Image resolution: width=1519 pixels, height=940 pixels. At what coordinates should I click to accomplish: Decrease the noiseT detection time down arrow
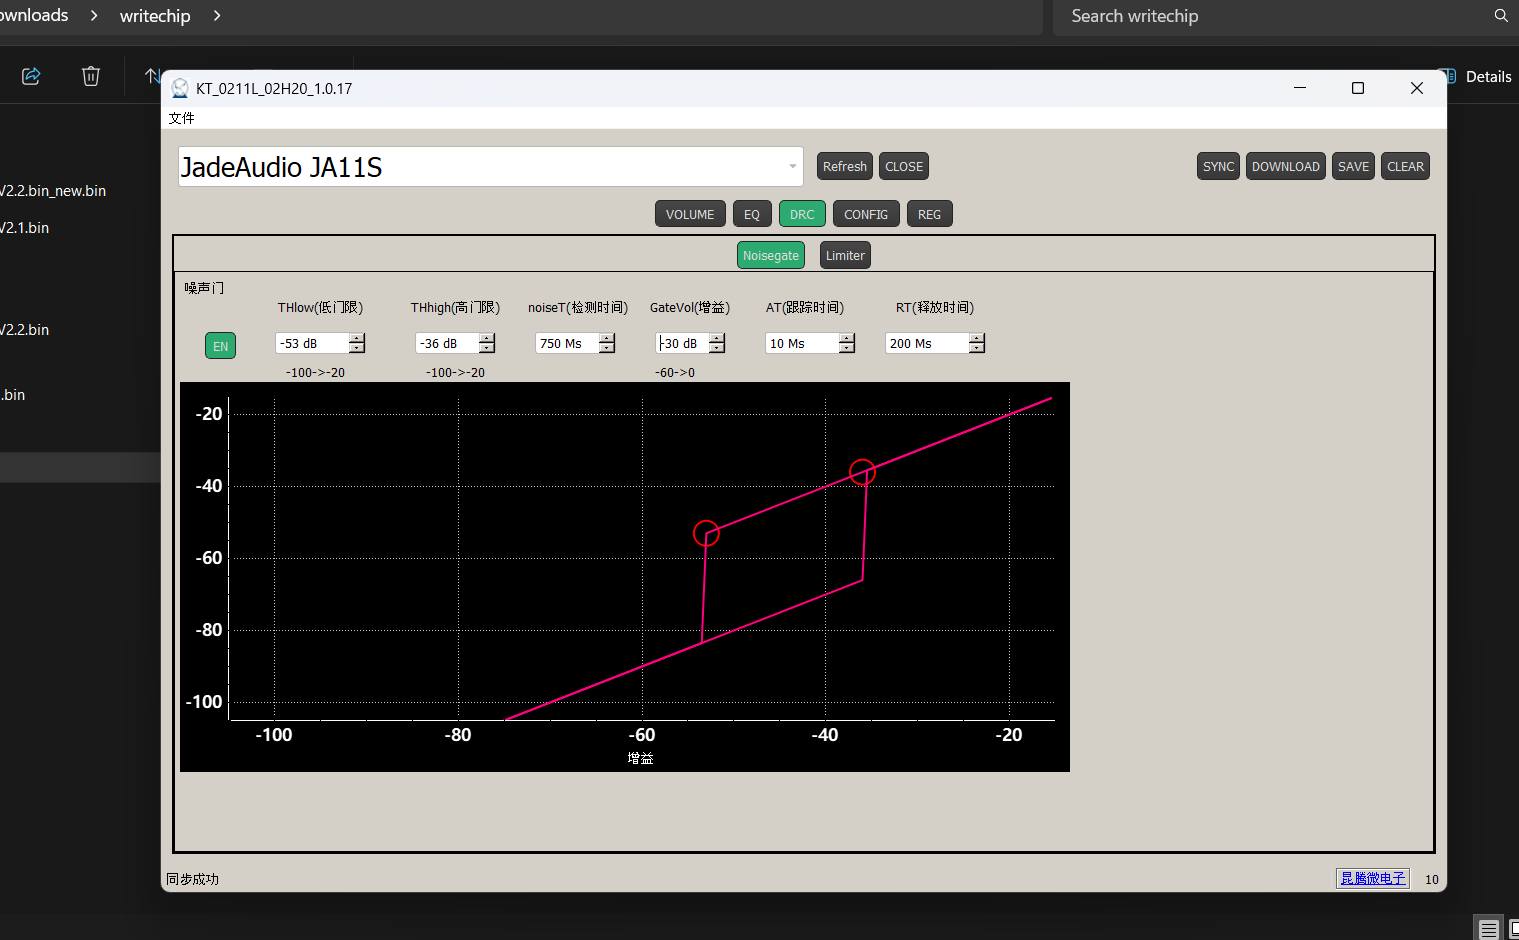coord(607,348)
